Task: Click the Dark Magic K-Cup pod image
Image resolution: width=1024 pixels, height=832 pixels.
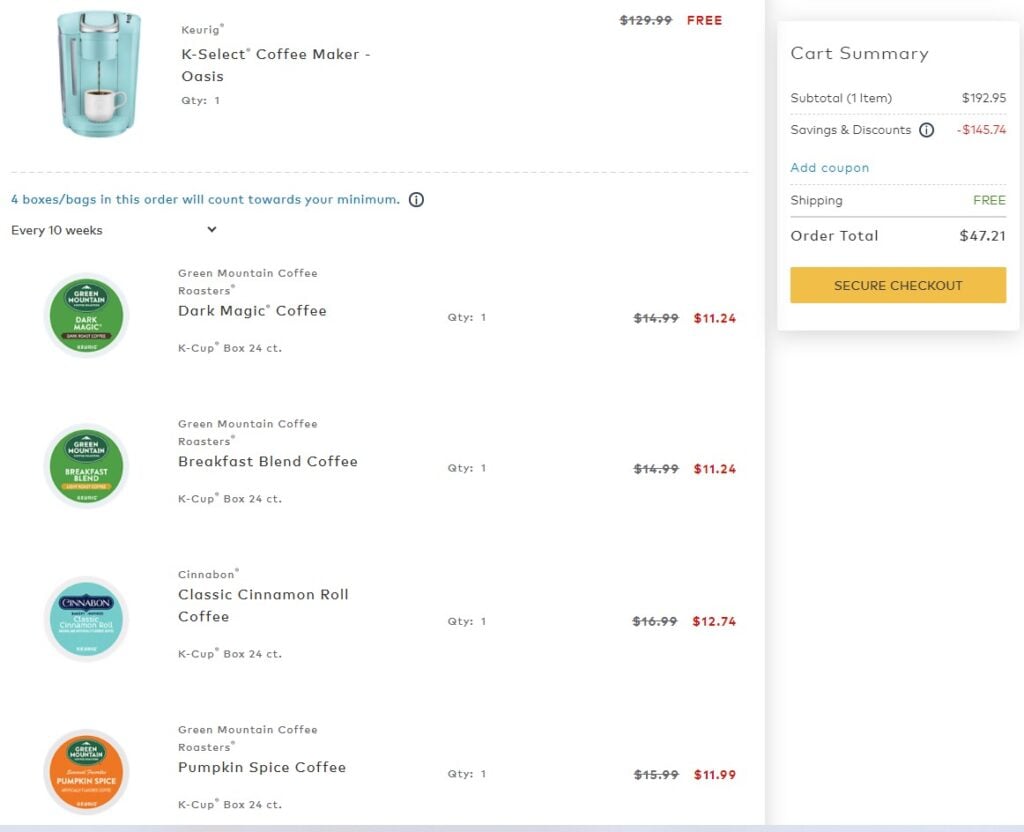Action: [x=87, y=315]
